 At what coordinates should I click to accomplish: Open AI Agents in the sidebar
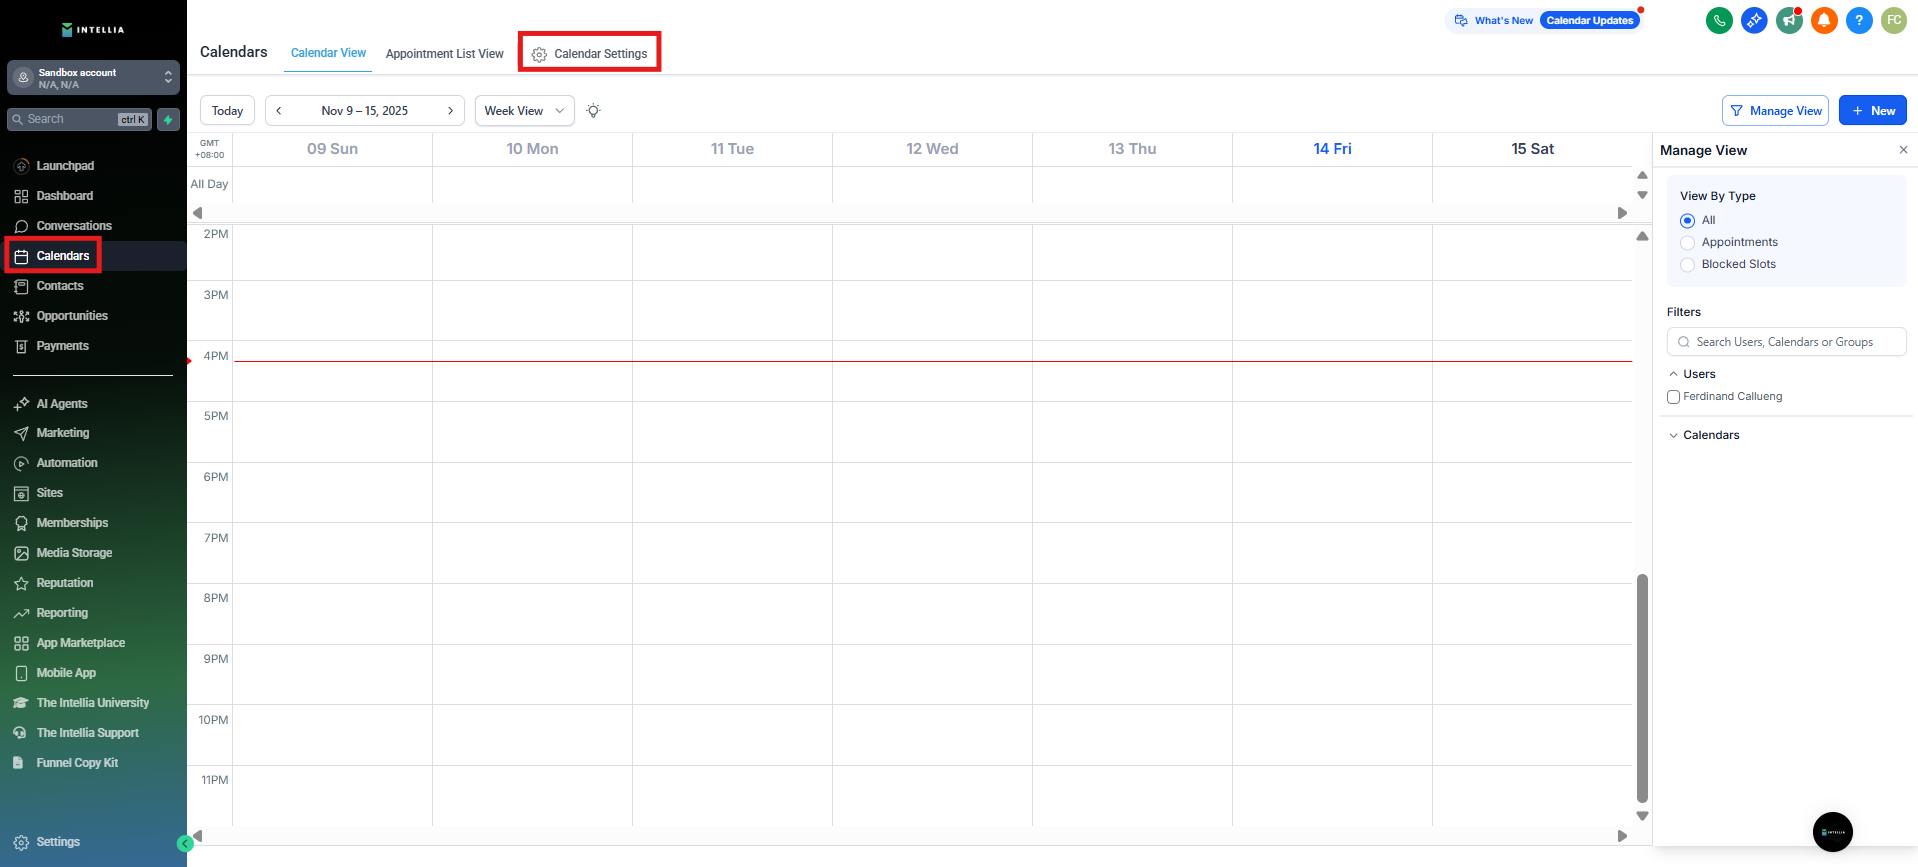tap(62, 404)
